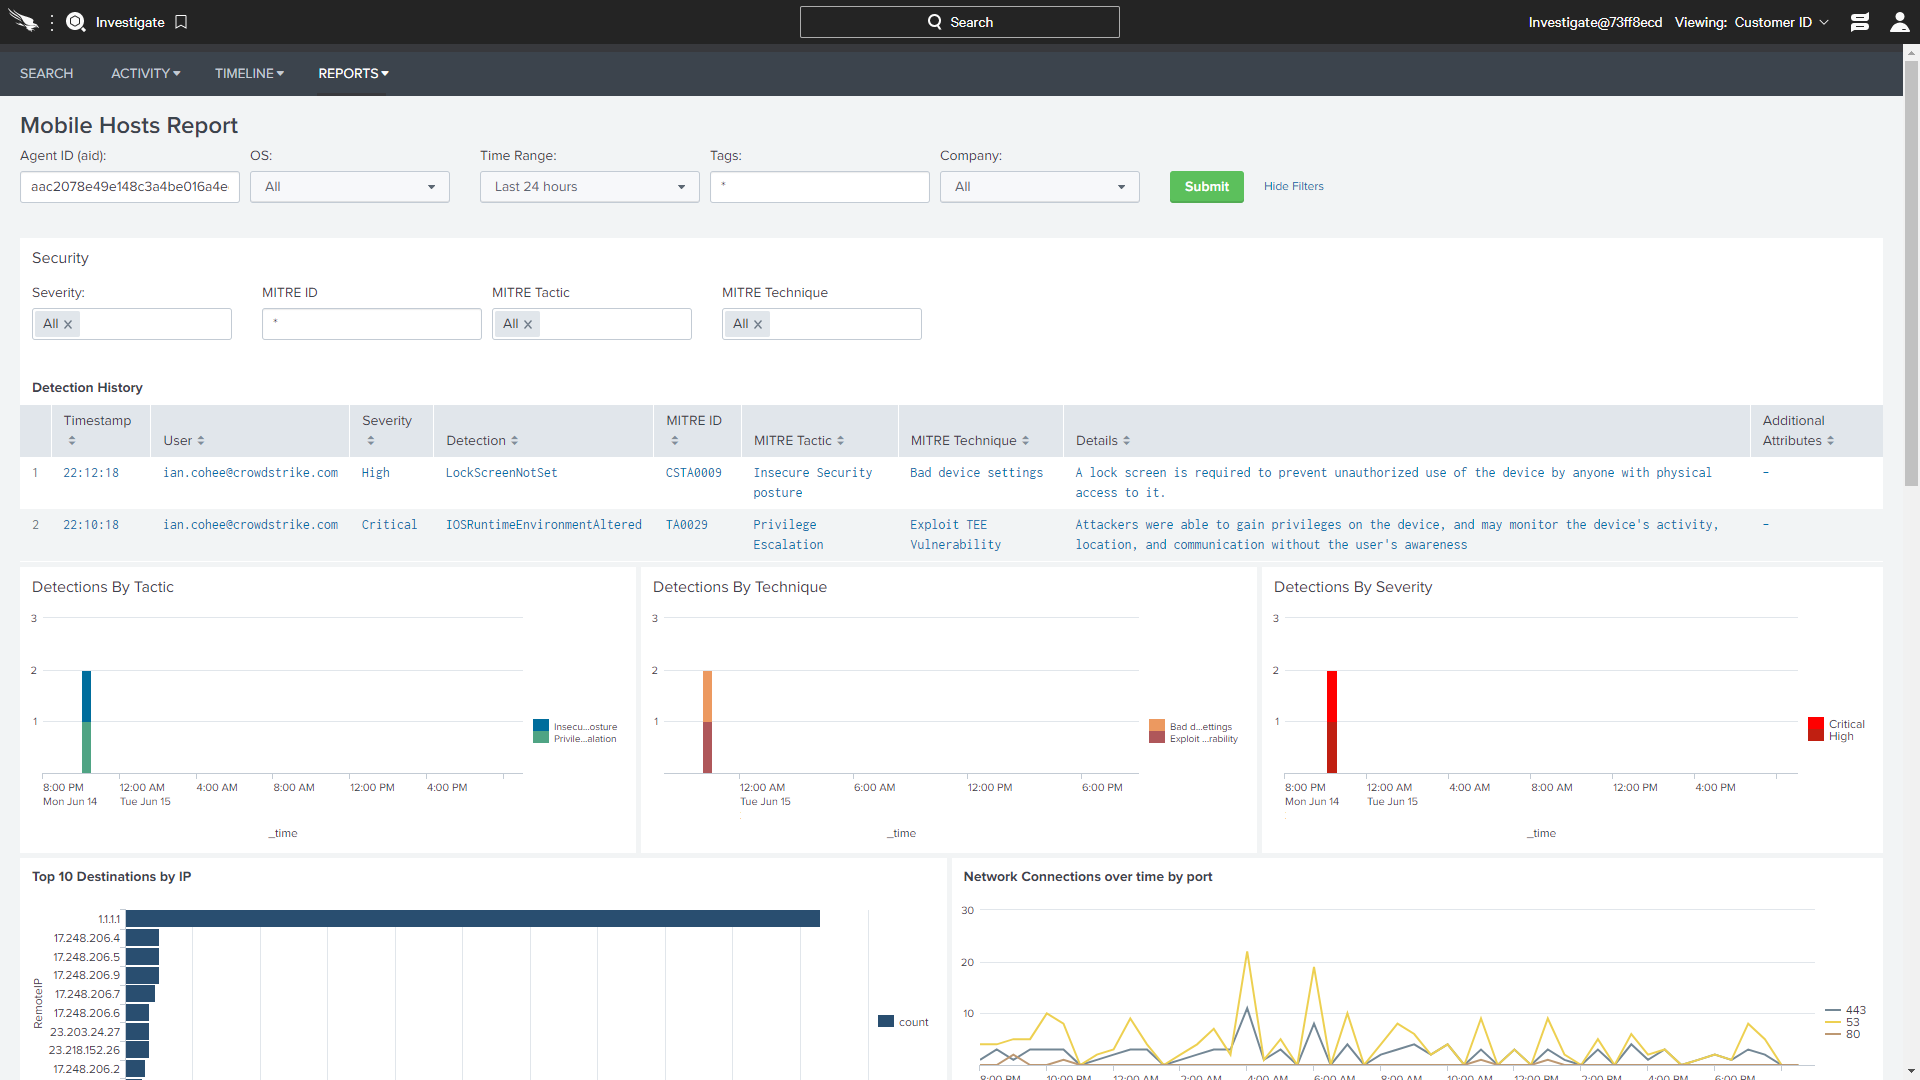Focus the top Search box
Image resolution: width=1920 pixels, height=1080 pixels.
tap(960, 22)
